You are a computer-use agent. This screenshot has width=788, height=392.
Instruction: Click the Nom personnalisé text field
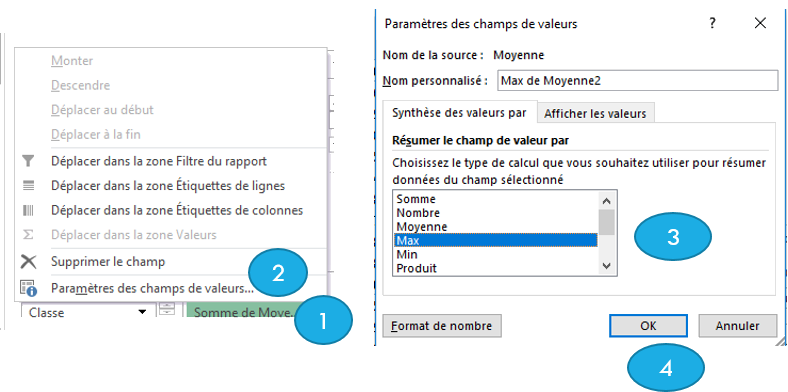pos(637,80)
